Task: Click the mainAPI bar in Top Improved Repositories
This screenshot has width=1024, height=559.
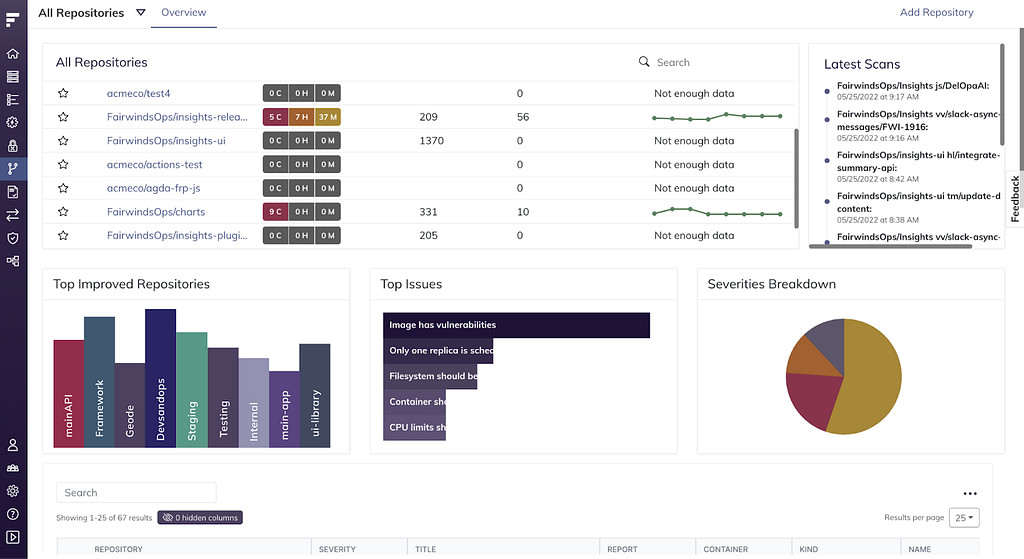Action: click(x=69, y=393)
